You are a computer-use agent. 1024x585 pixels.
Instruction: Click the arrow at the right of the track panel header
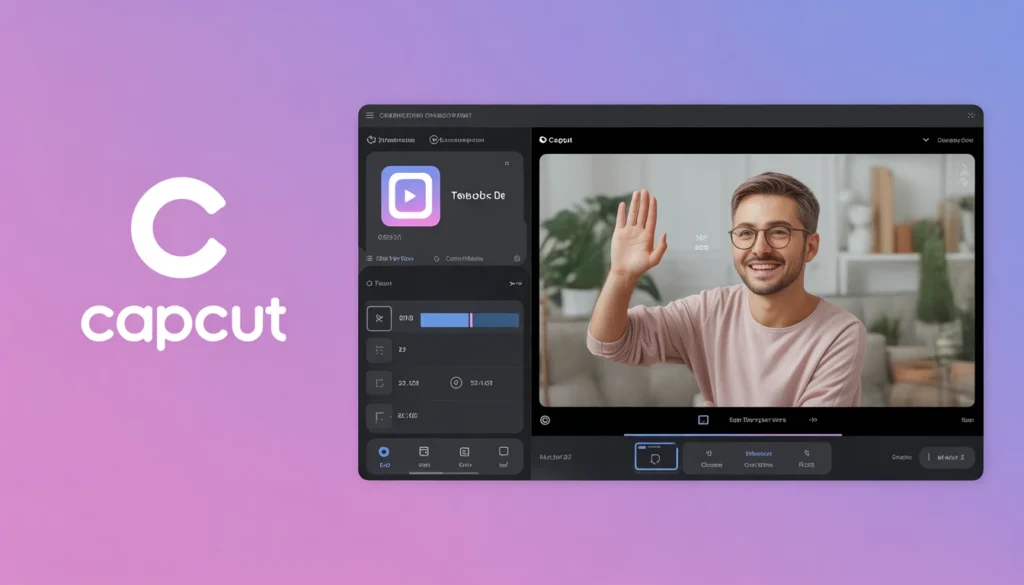pyautogui.click(x=515, y=285)
